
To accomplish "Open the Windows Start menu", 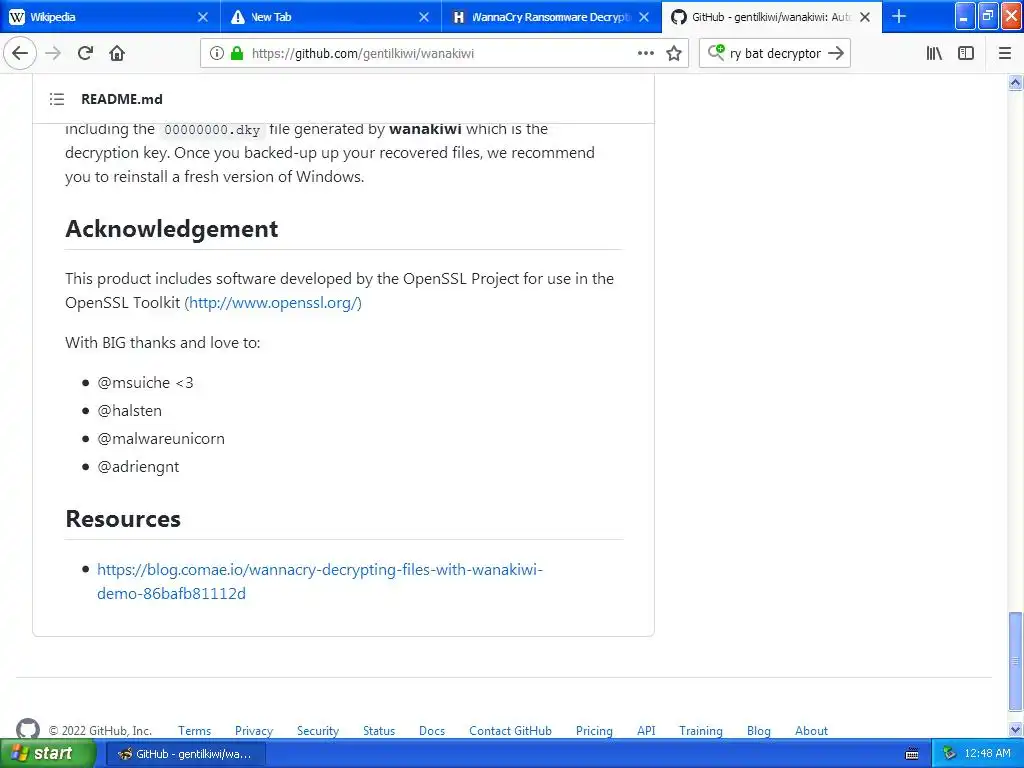I will [x=46, y=754].
